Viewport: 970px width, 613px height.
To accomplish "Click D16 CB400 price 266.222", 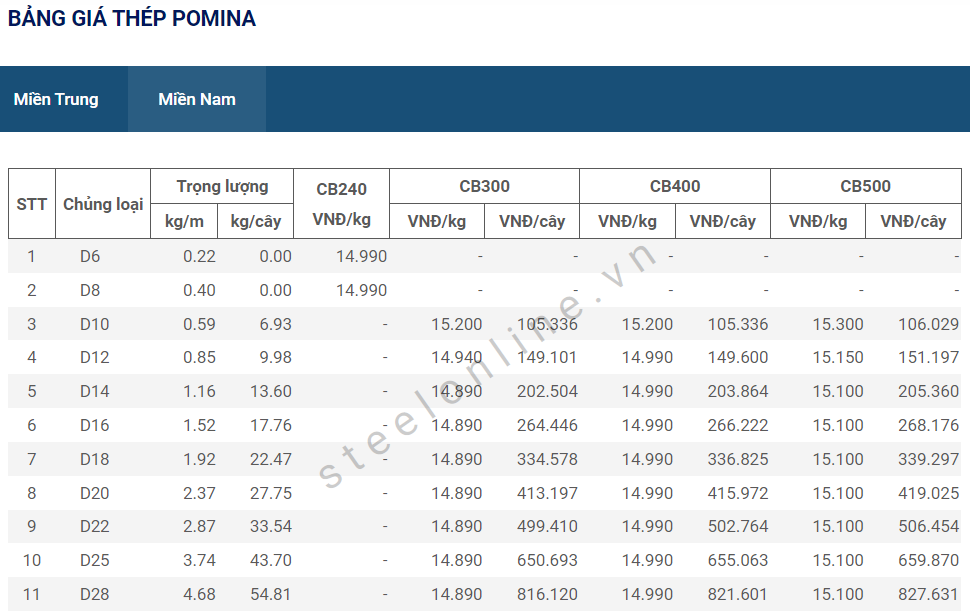I will pos(738,425).
